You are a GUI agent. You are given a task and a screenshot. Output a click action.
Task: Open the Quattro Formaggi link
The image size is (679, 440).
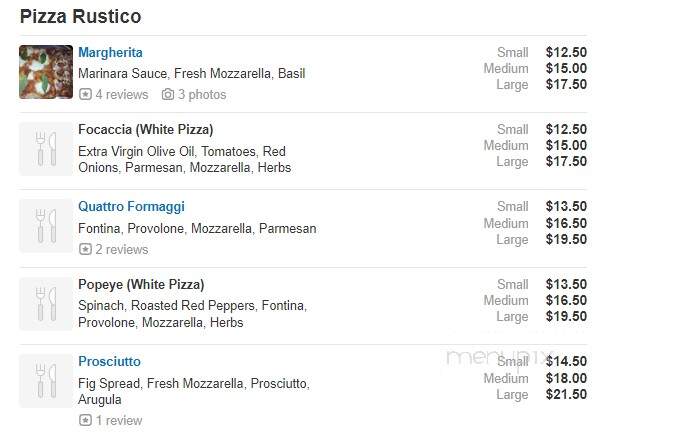131,207
